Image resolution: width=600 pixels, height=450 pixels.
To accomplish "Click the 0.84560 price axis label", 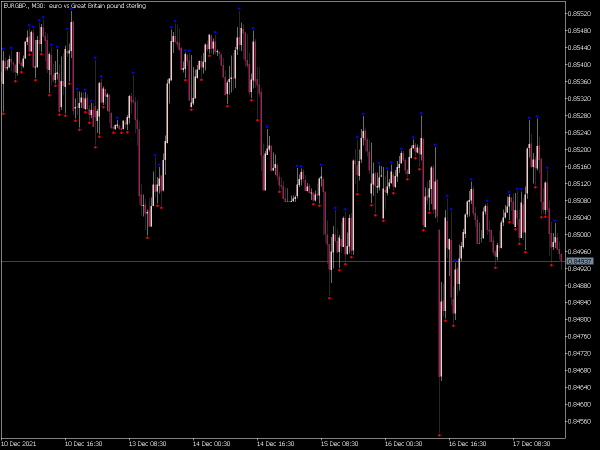I will [x=580, y=422].
